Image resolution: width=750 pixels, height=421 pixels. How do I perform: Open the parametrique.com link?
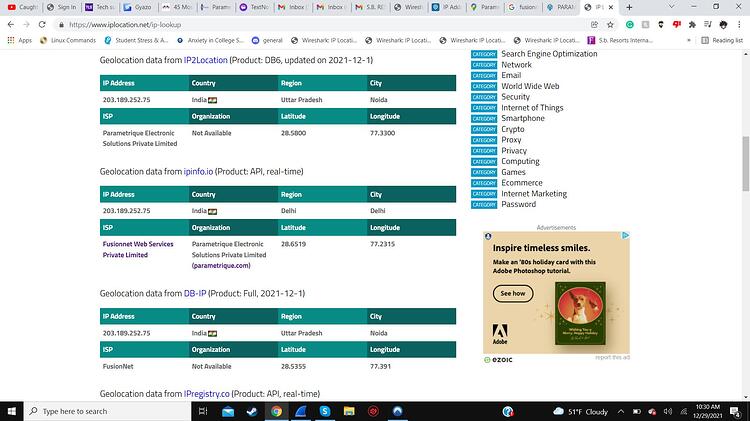(221, 266)
